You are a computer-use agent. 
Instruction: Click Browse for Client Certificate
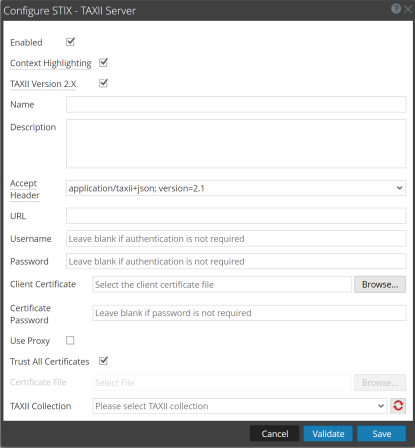pos(380,284)
